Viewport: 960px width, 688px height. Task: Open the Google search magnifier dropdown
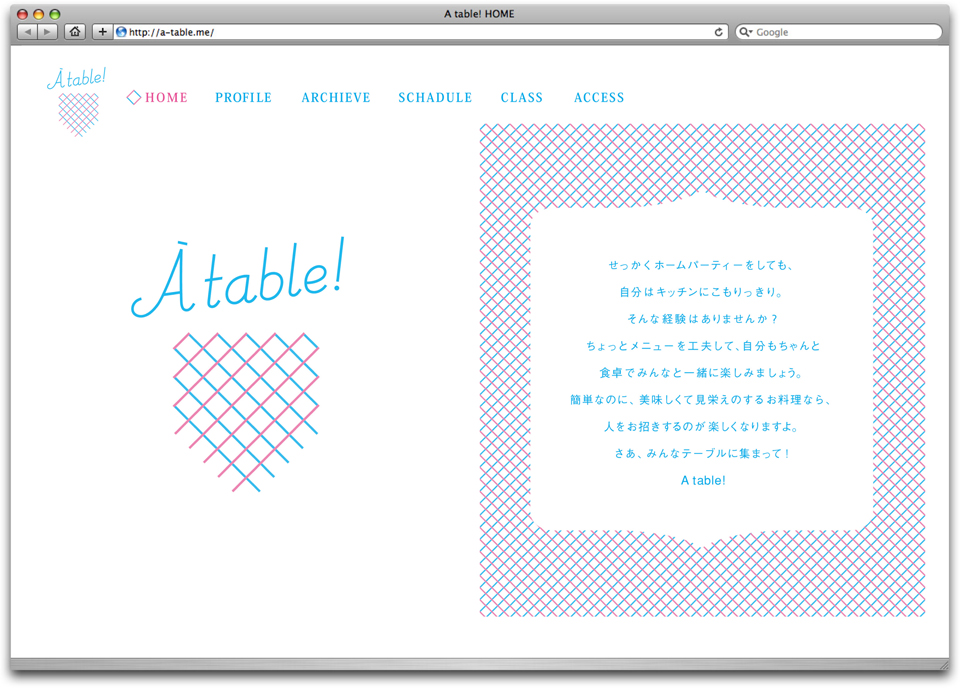[x=745, y=32]
